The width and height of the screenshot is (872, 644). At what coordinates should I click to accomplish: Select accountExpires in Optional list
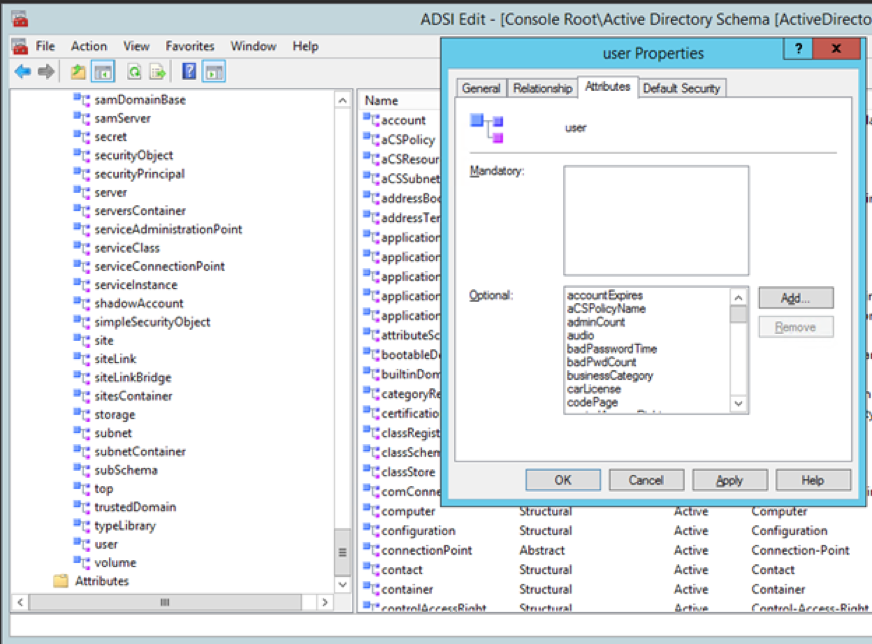pos(605,295)
